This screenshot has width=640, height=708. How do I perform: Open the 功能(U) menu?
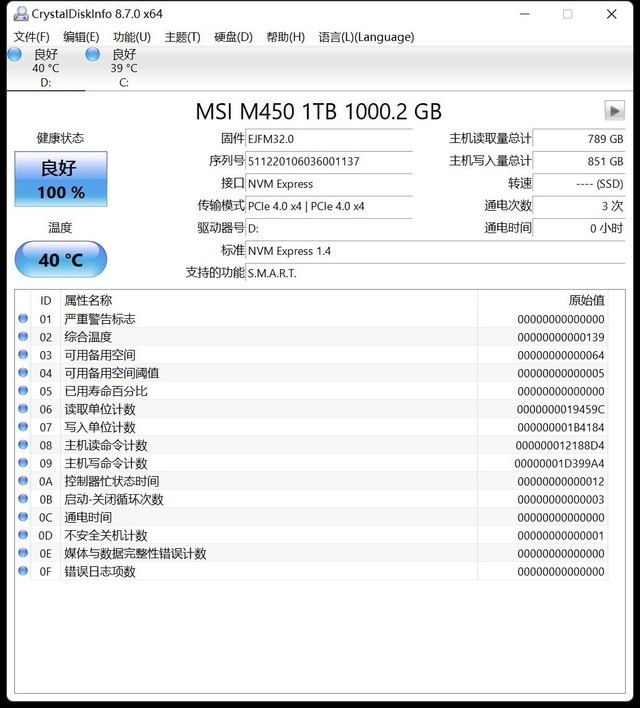coord(131,37)
